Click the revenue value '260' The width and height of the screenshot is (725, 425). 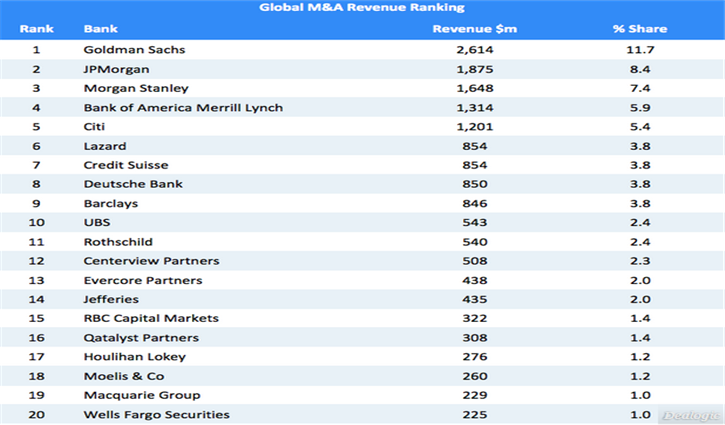pyautogui.click(x=475, y=376)
